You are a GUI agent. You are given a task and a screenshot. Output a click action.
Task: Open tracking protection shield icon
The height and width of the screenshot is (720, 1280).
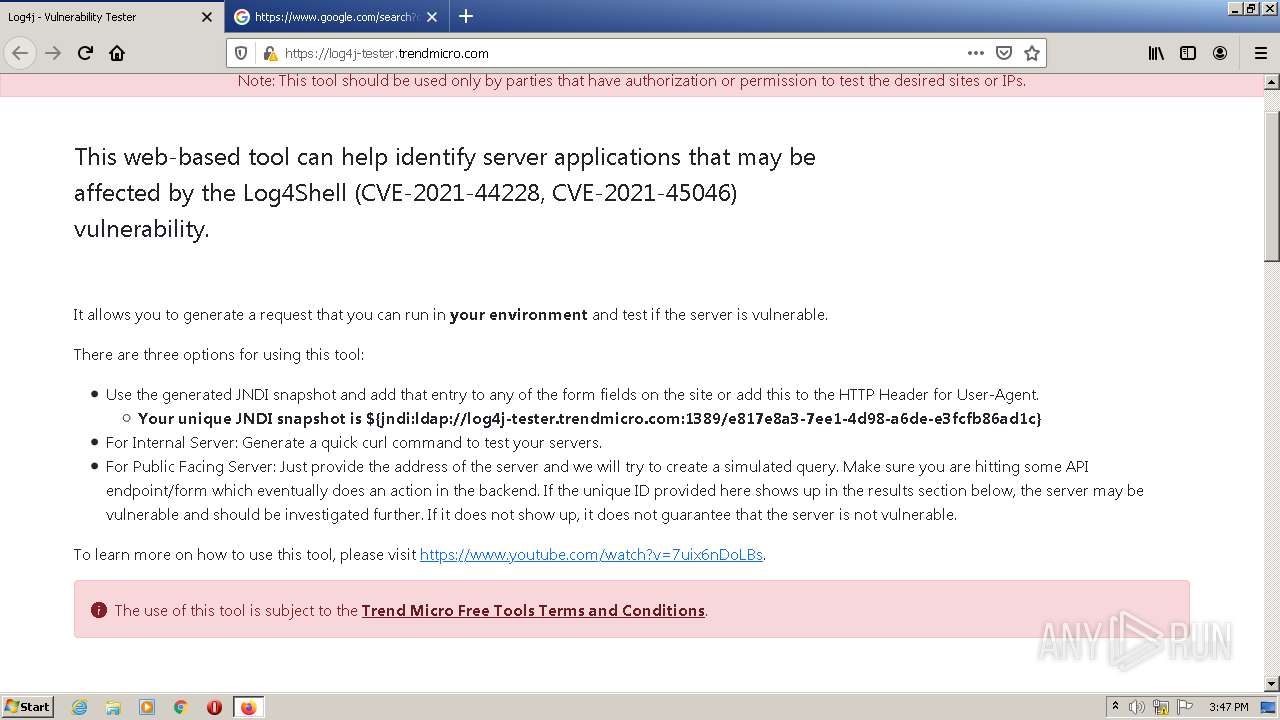coord(240,53)
